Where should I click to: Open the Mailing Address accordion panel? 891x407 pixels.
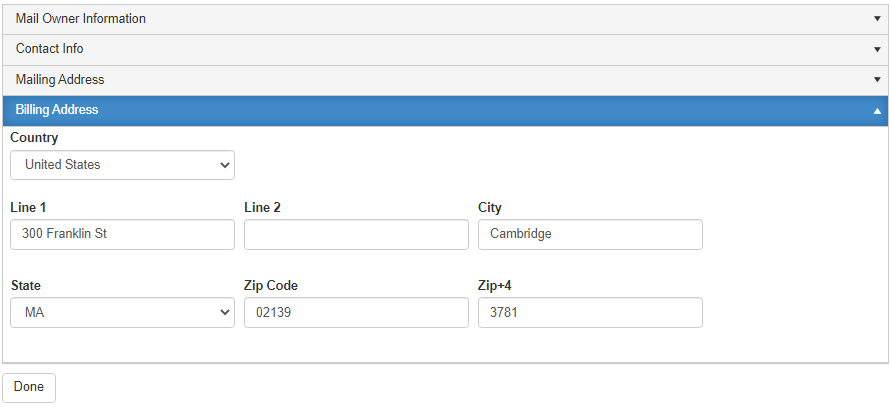[x=445, y=81]
